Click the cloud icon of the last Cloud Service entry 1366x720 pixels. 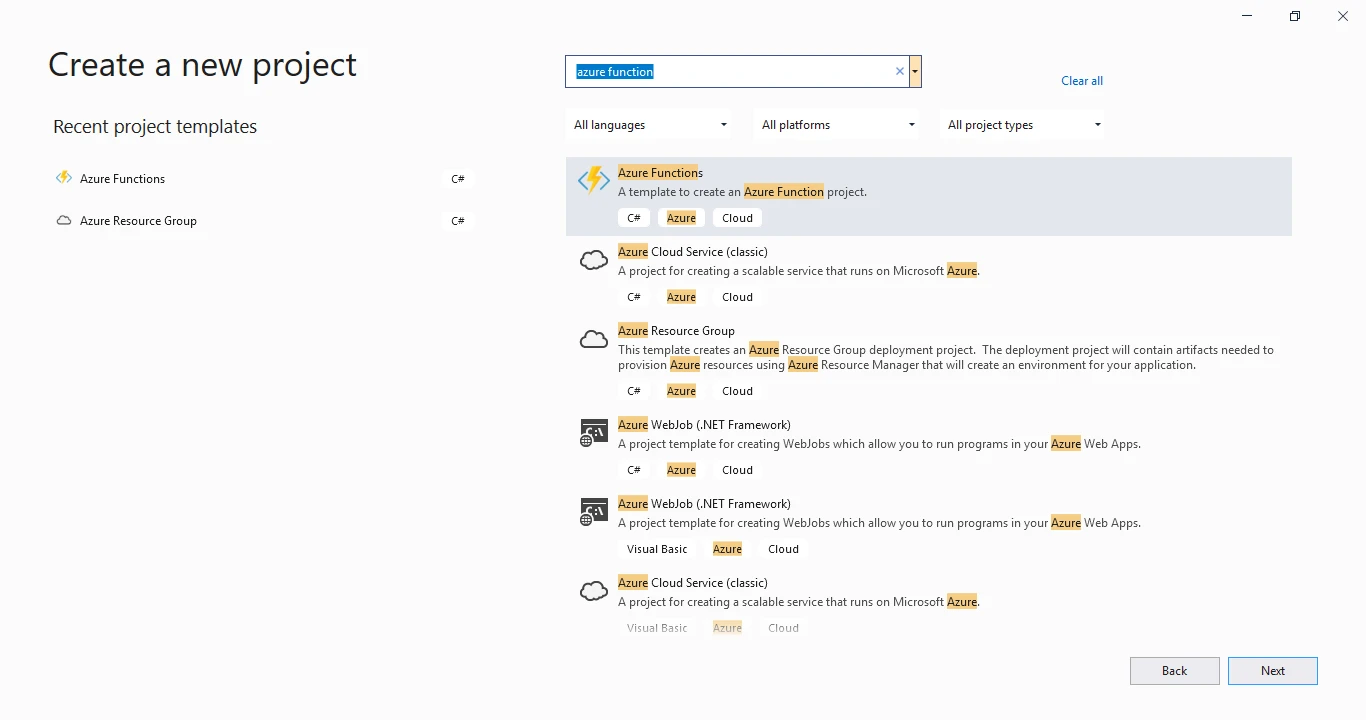593,590
